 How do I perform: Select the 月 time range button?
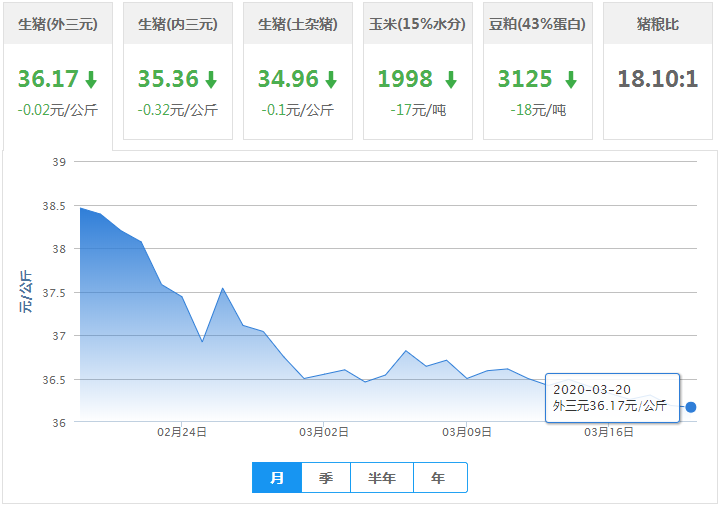point(277,478)
